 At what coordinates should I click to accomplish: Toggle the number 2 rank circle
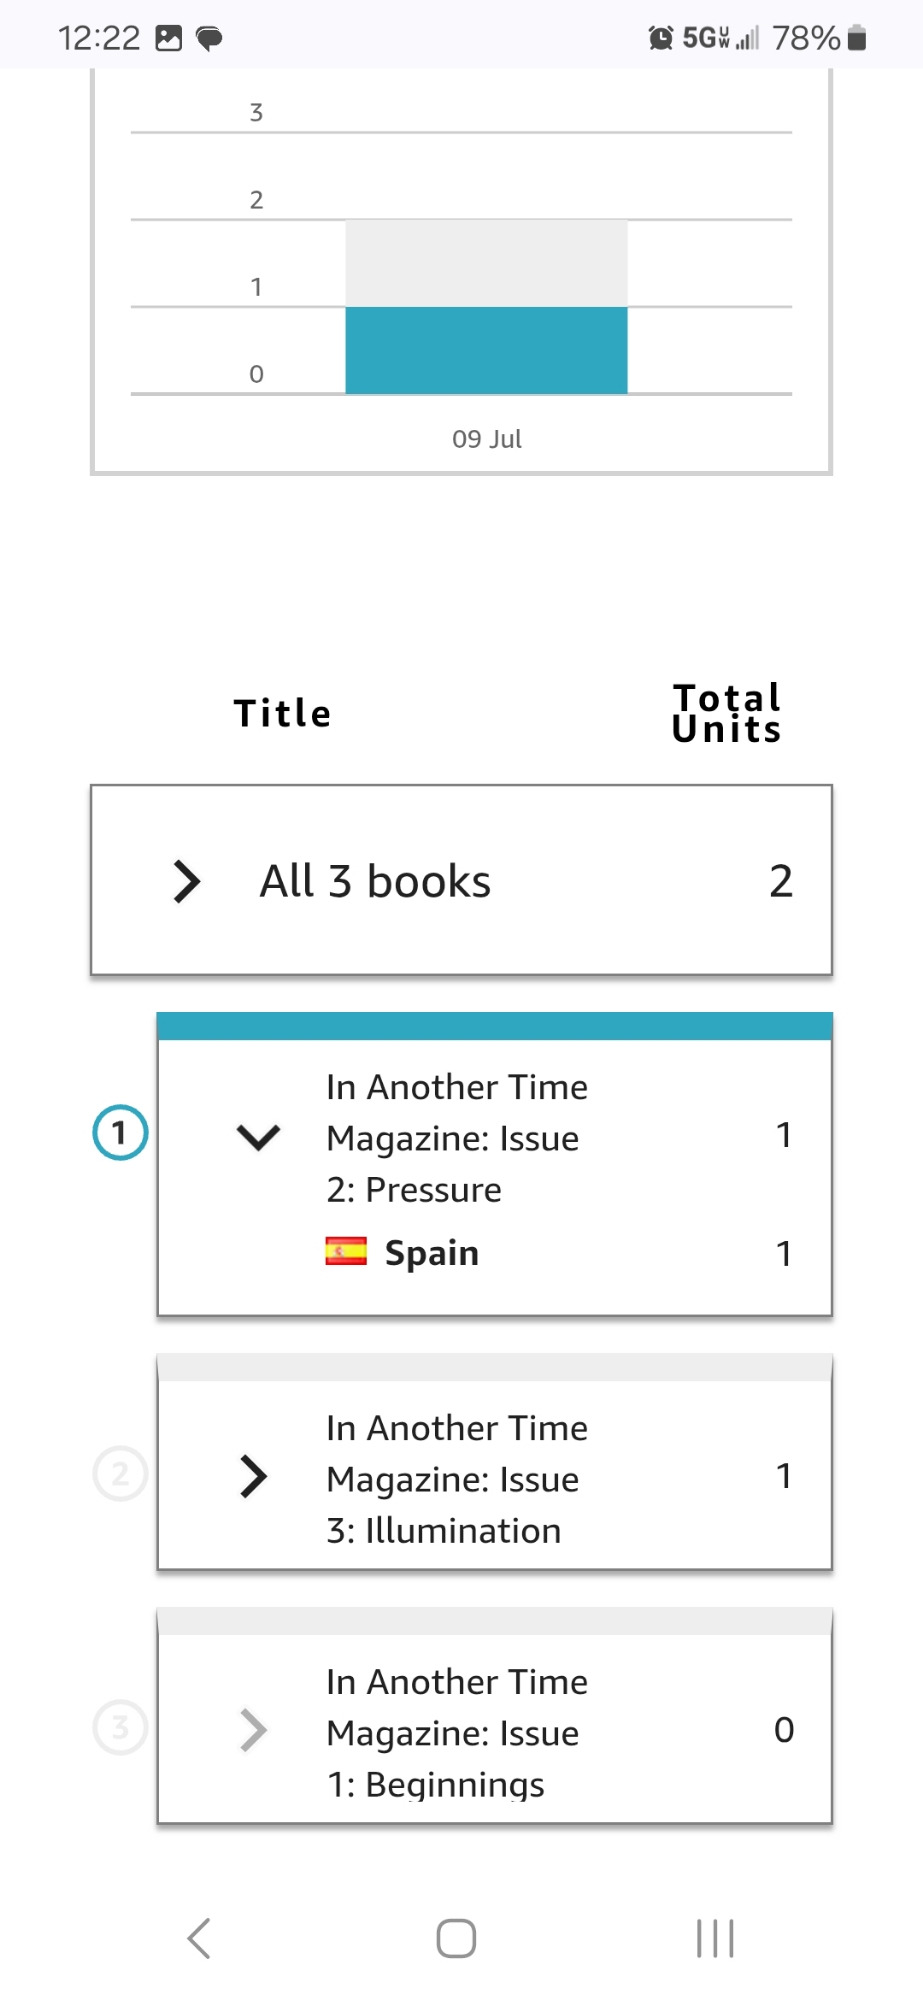(x=120, y=1474)
